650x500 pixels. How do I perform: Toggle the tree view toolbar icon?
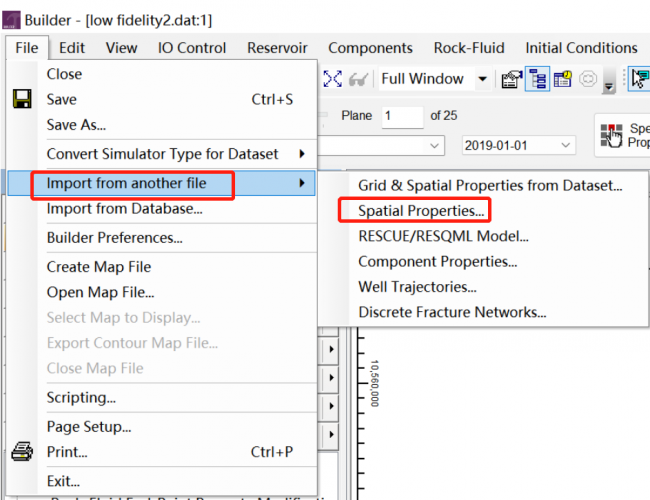coord(537,79)
